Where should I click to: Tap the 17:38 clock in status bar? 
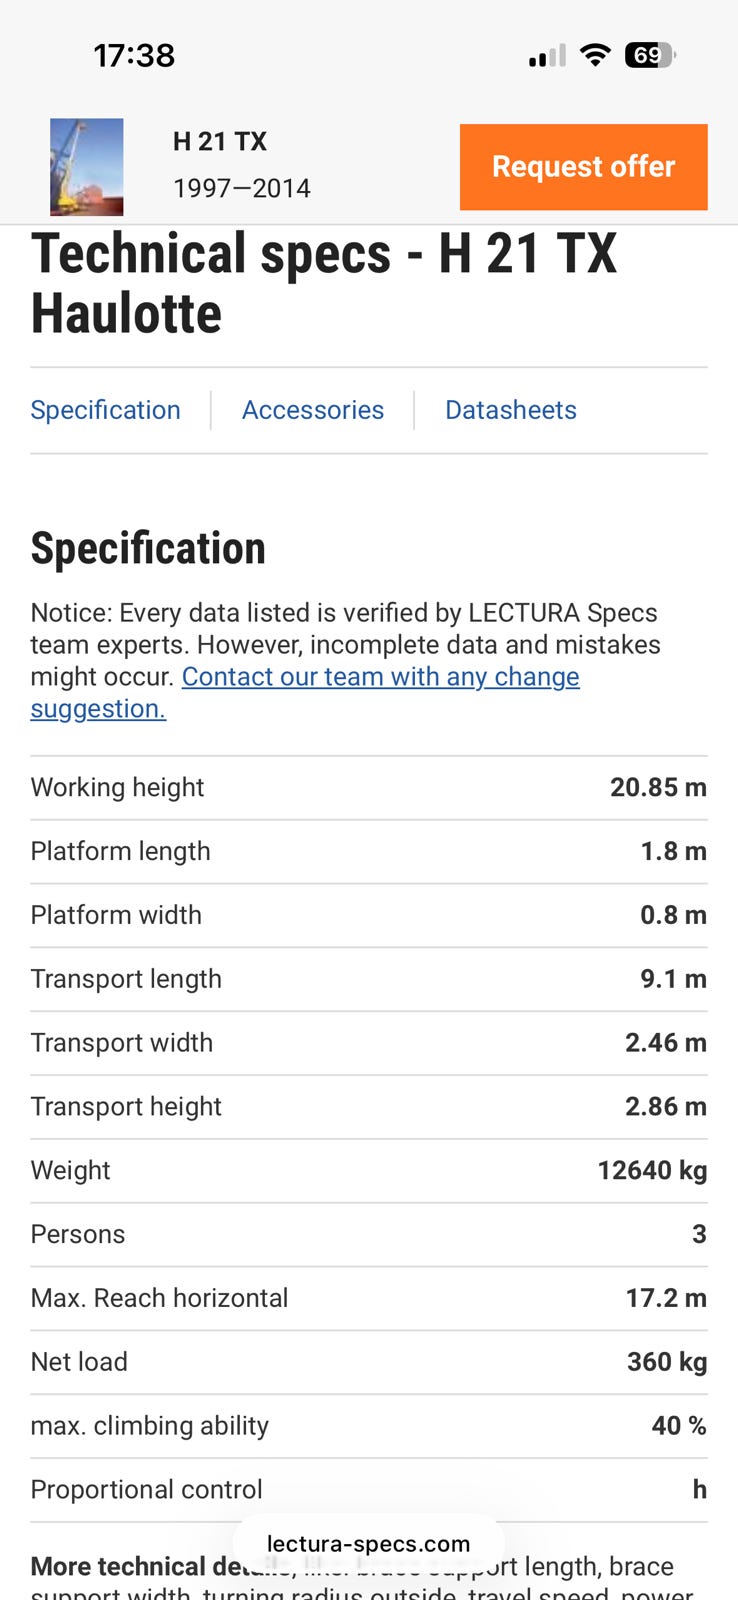tap(134, 55)
